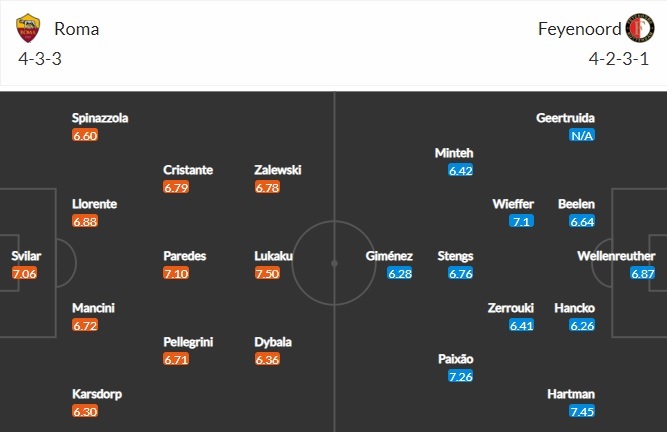Image resolution: width=667 pixels, height=432 pixels.
Task: Select goalkeeper Svilar
Action: (26, 256)
